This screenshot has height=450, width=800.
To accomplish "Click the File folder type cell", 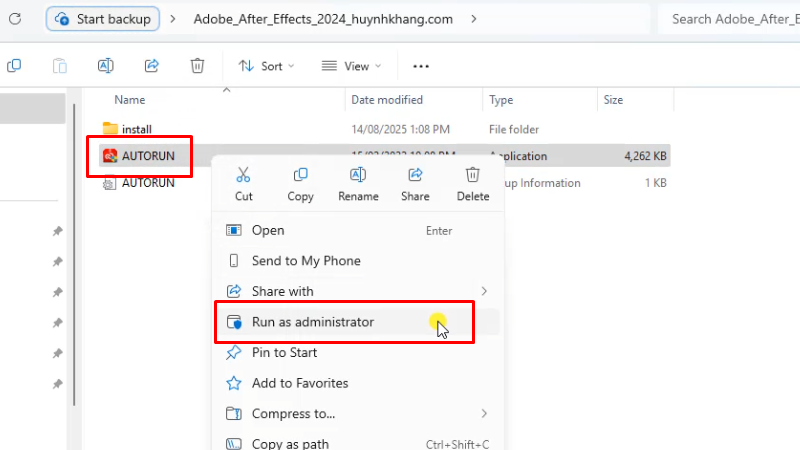I will 514,129.
